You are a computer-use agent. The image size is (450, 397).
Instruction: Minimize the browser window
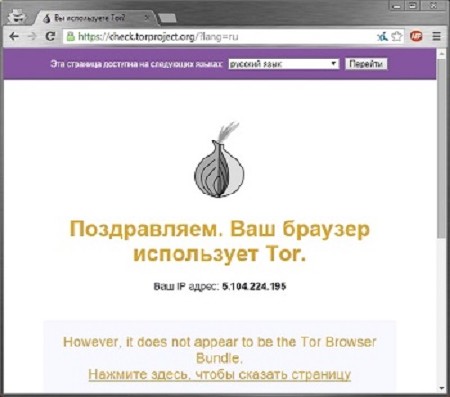tap(397, 5)
